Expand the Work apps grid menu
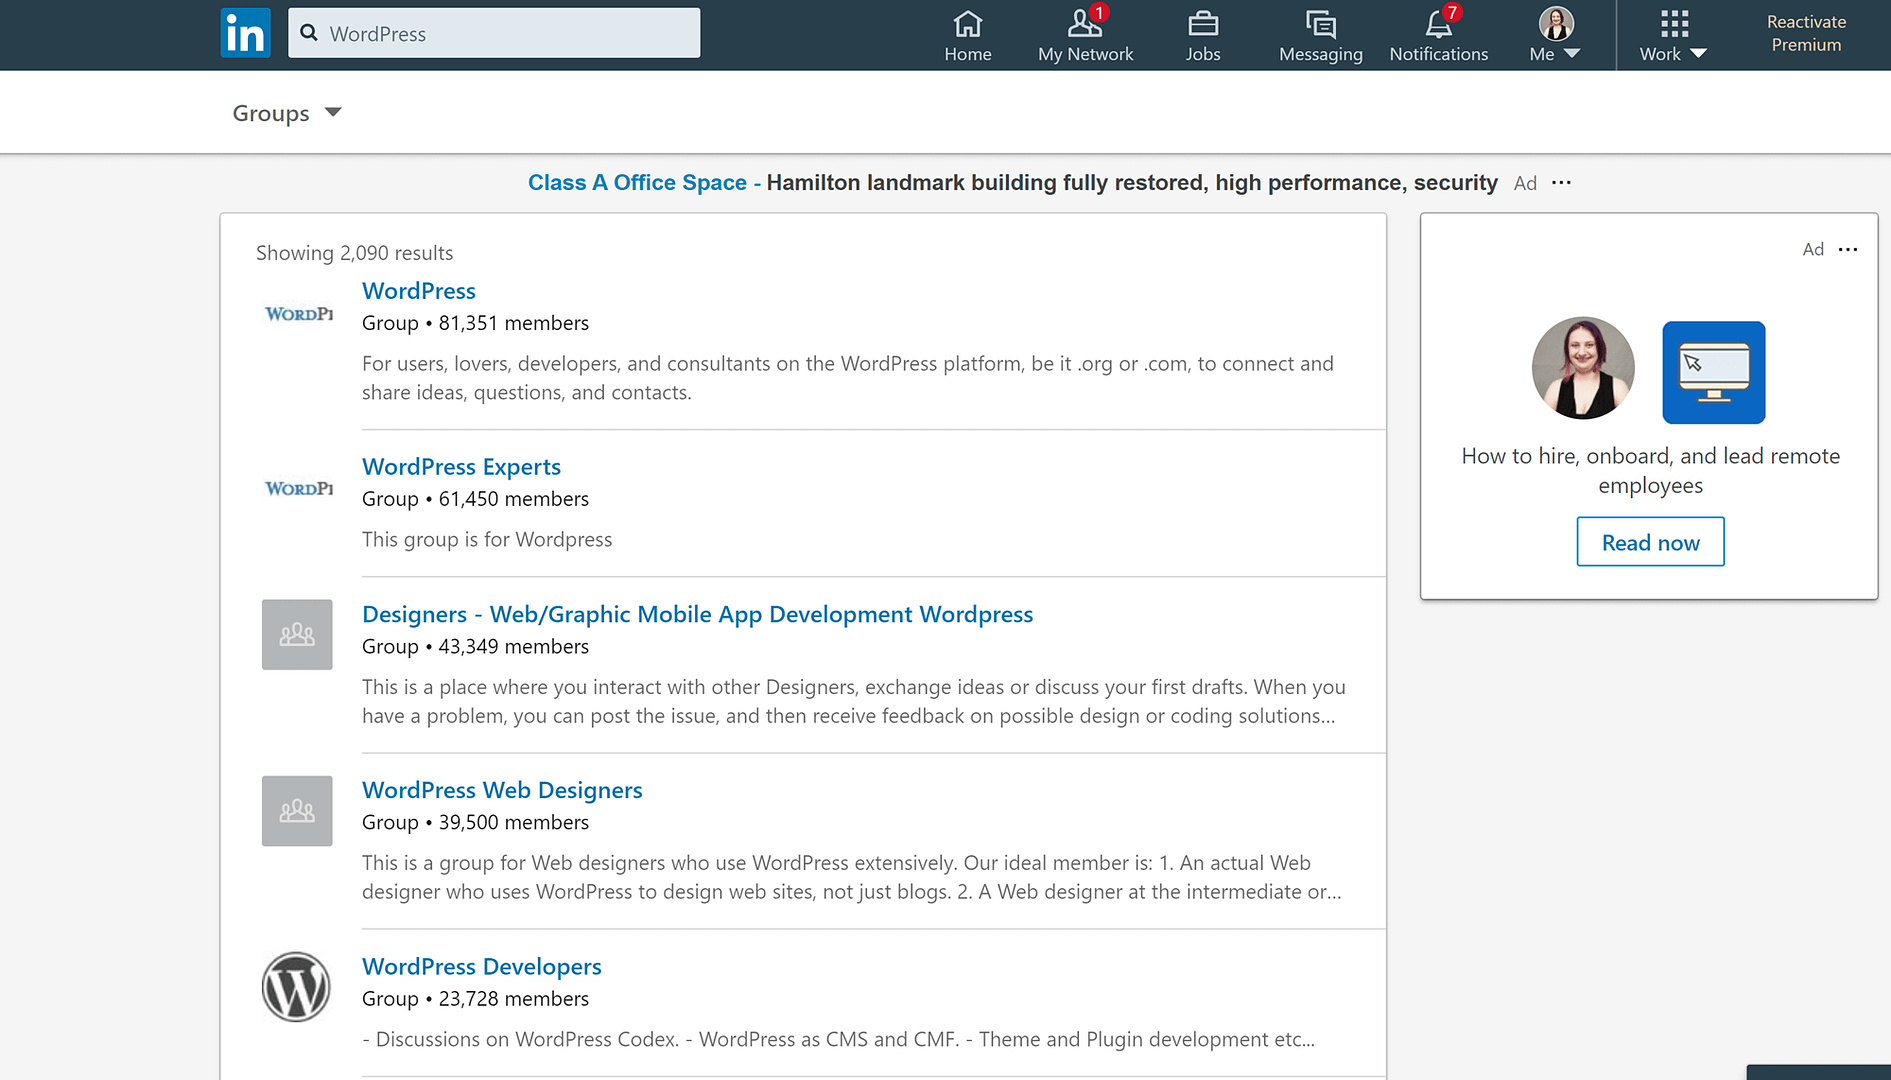Screen dimensions: 1891x1080 tap(1673, 36)
